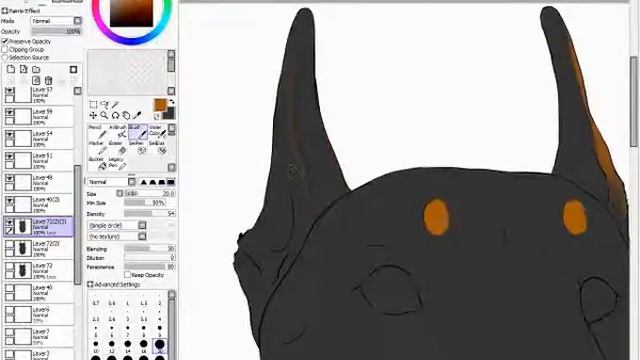Click the orange foreground color swatch

click(160, 105)
